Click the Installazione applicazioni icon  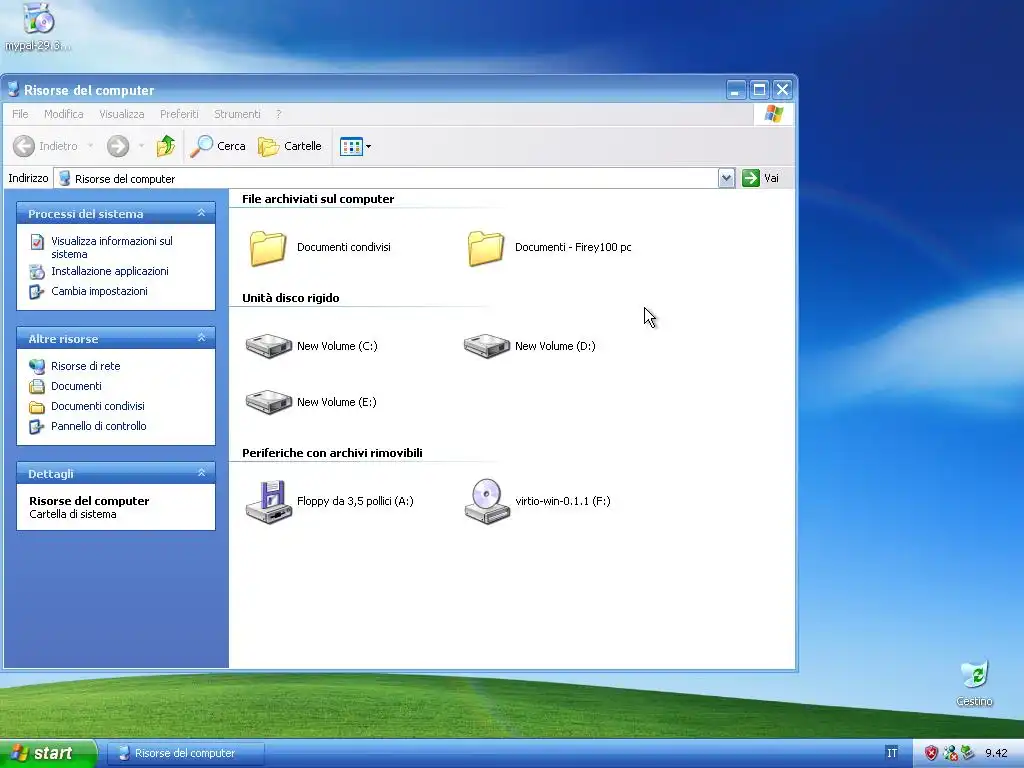[x=37, y=272]
